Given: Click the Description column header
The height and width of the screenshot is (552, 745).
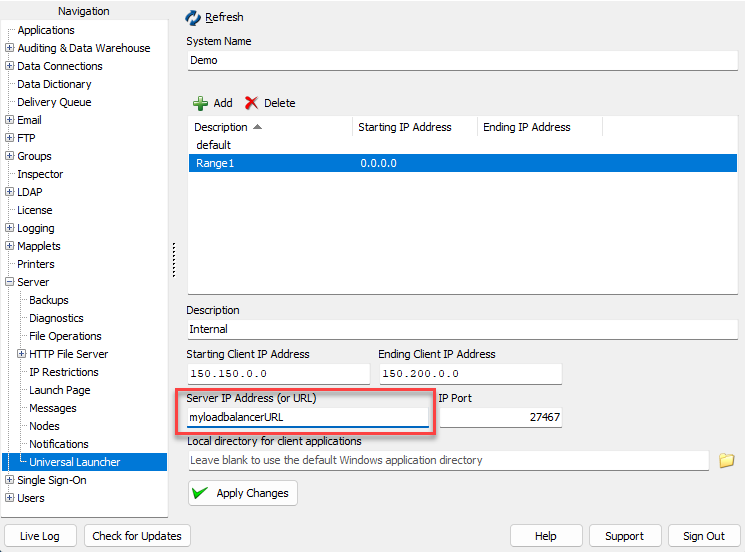Looking at the screenshot, I should pos(270,127).
